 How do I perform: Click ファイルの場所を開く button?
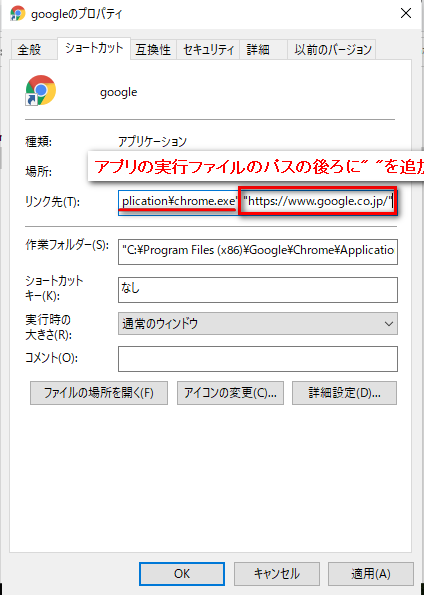coord(99,393)
